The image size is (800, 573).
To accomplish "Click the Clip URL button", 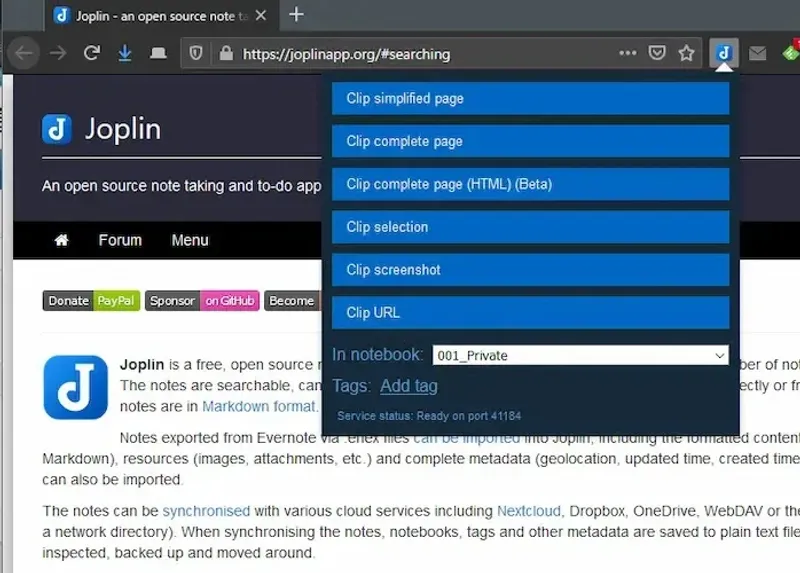I will pos(530,313).
